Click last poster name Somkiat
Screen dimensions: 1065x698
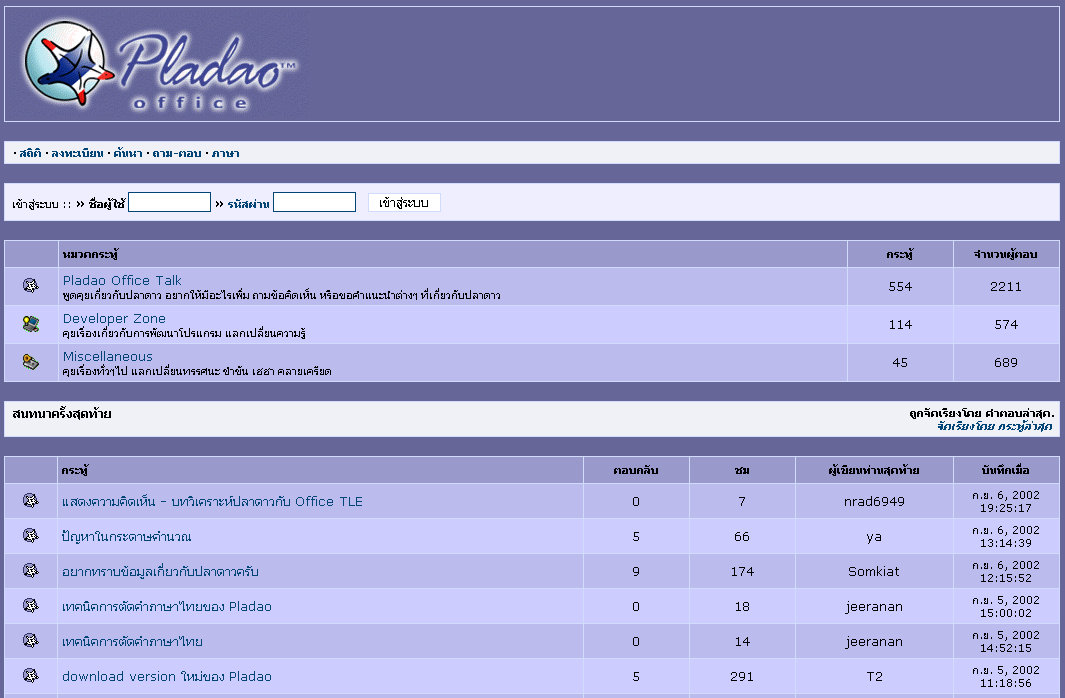click(874, 572)
